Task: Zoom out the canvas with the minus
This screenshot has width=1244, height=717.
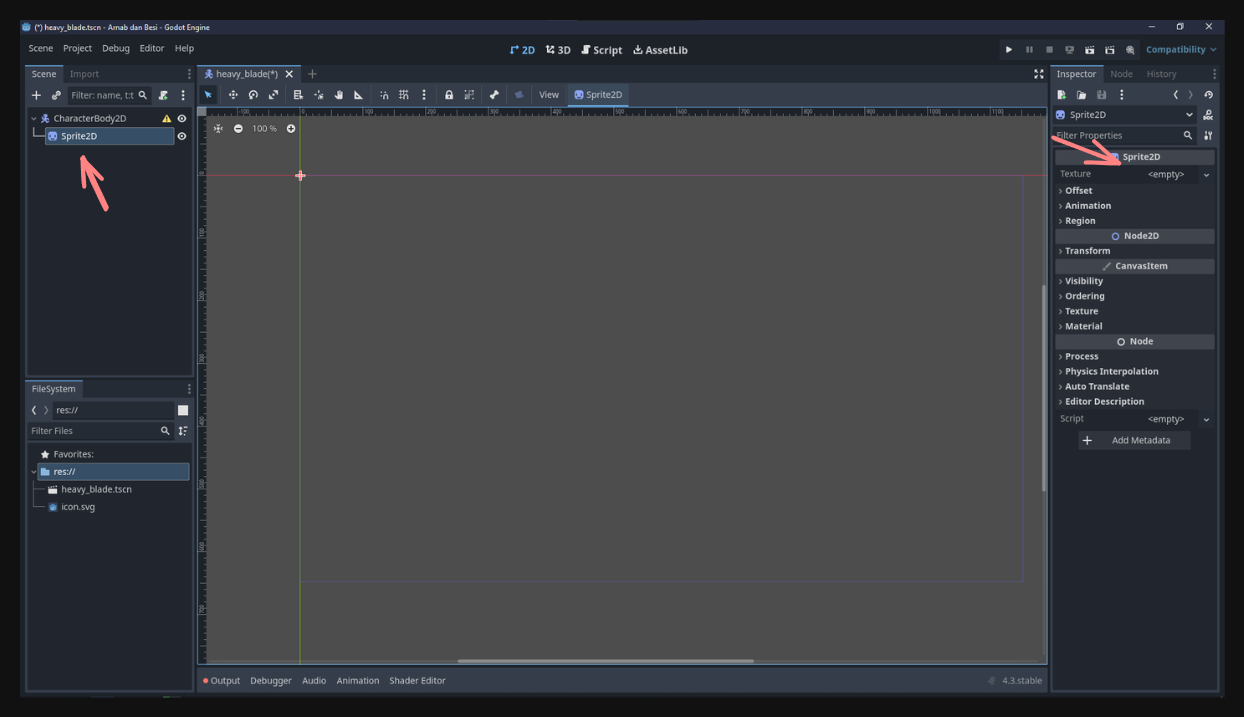Action: pyautogui.click(x=238, y=128)
